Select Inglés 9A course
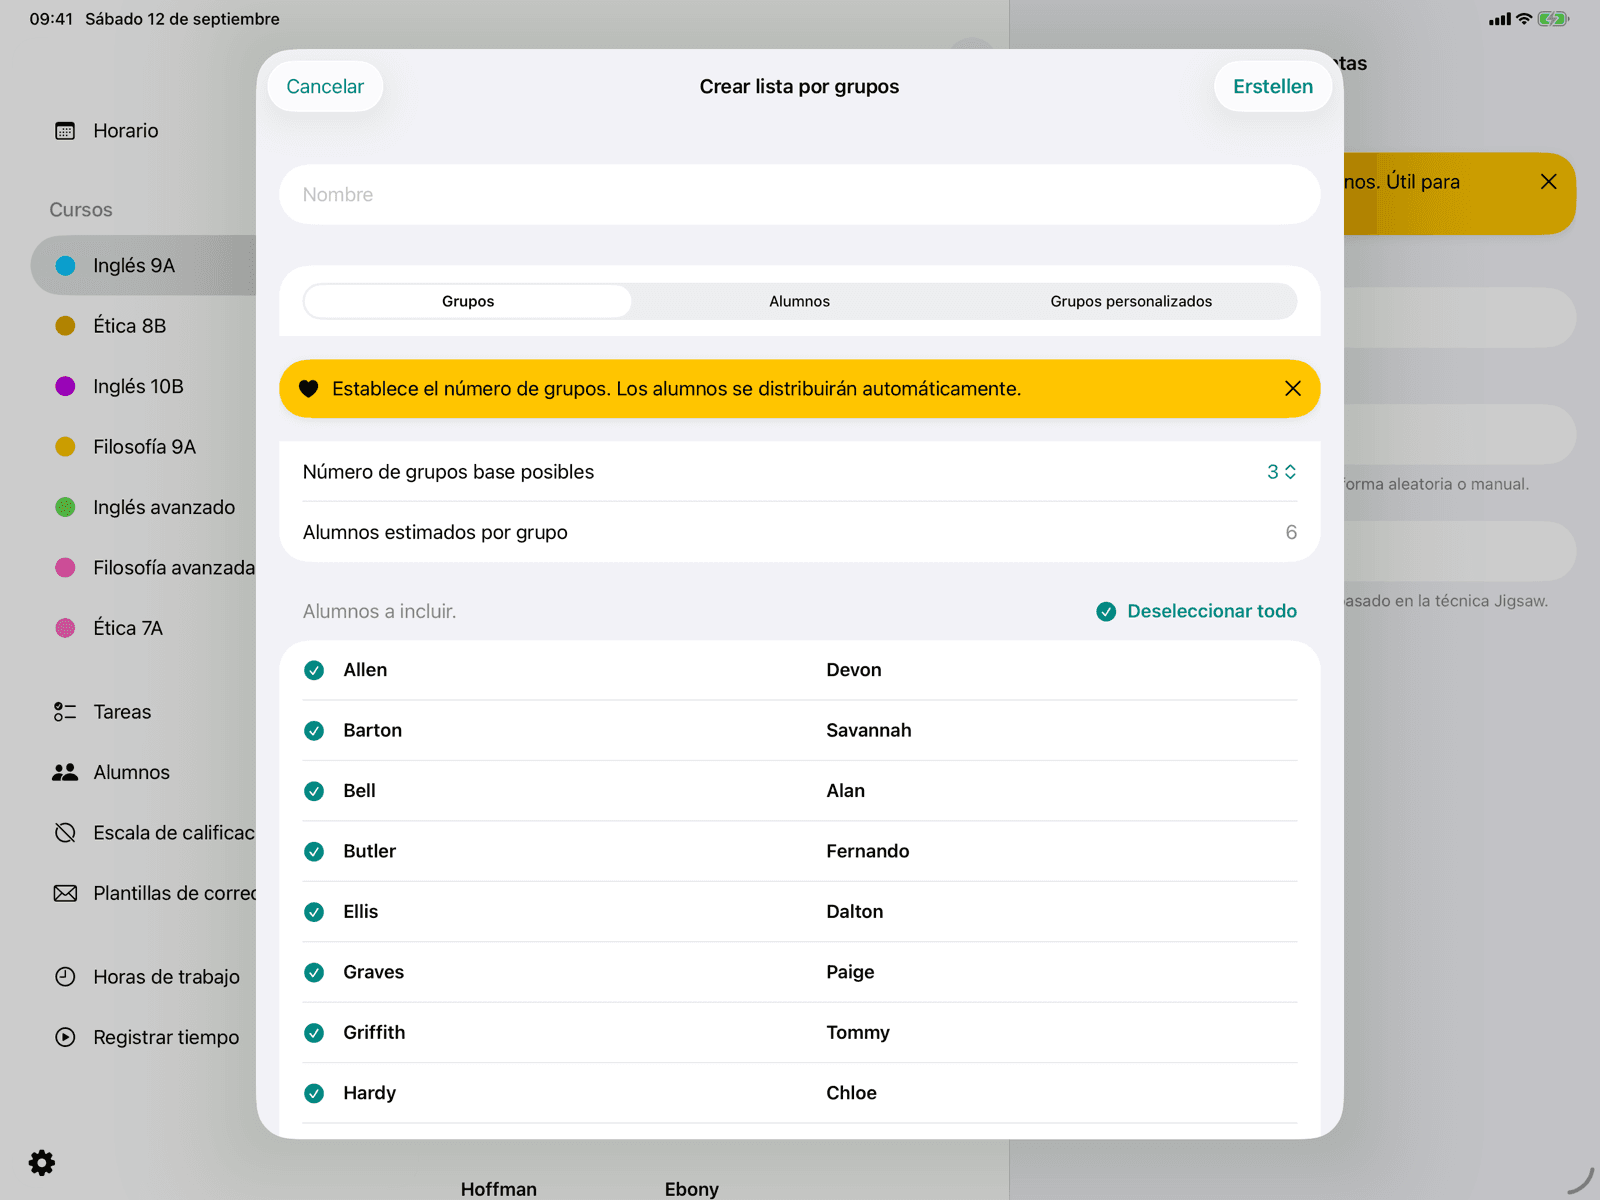1600x1200 pixels. coord(144,265)
